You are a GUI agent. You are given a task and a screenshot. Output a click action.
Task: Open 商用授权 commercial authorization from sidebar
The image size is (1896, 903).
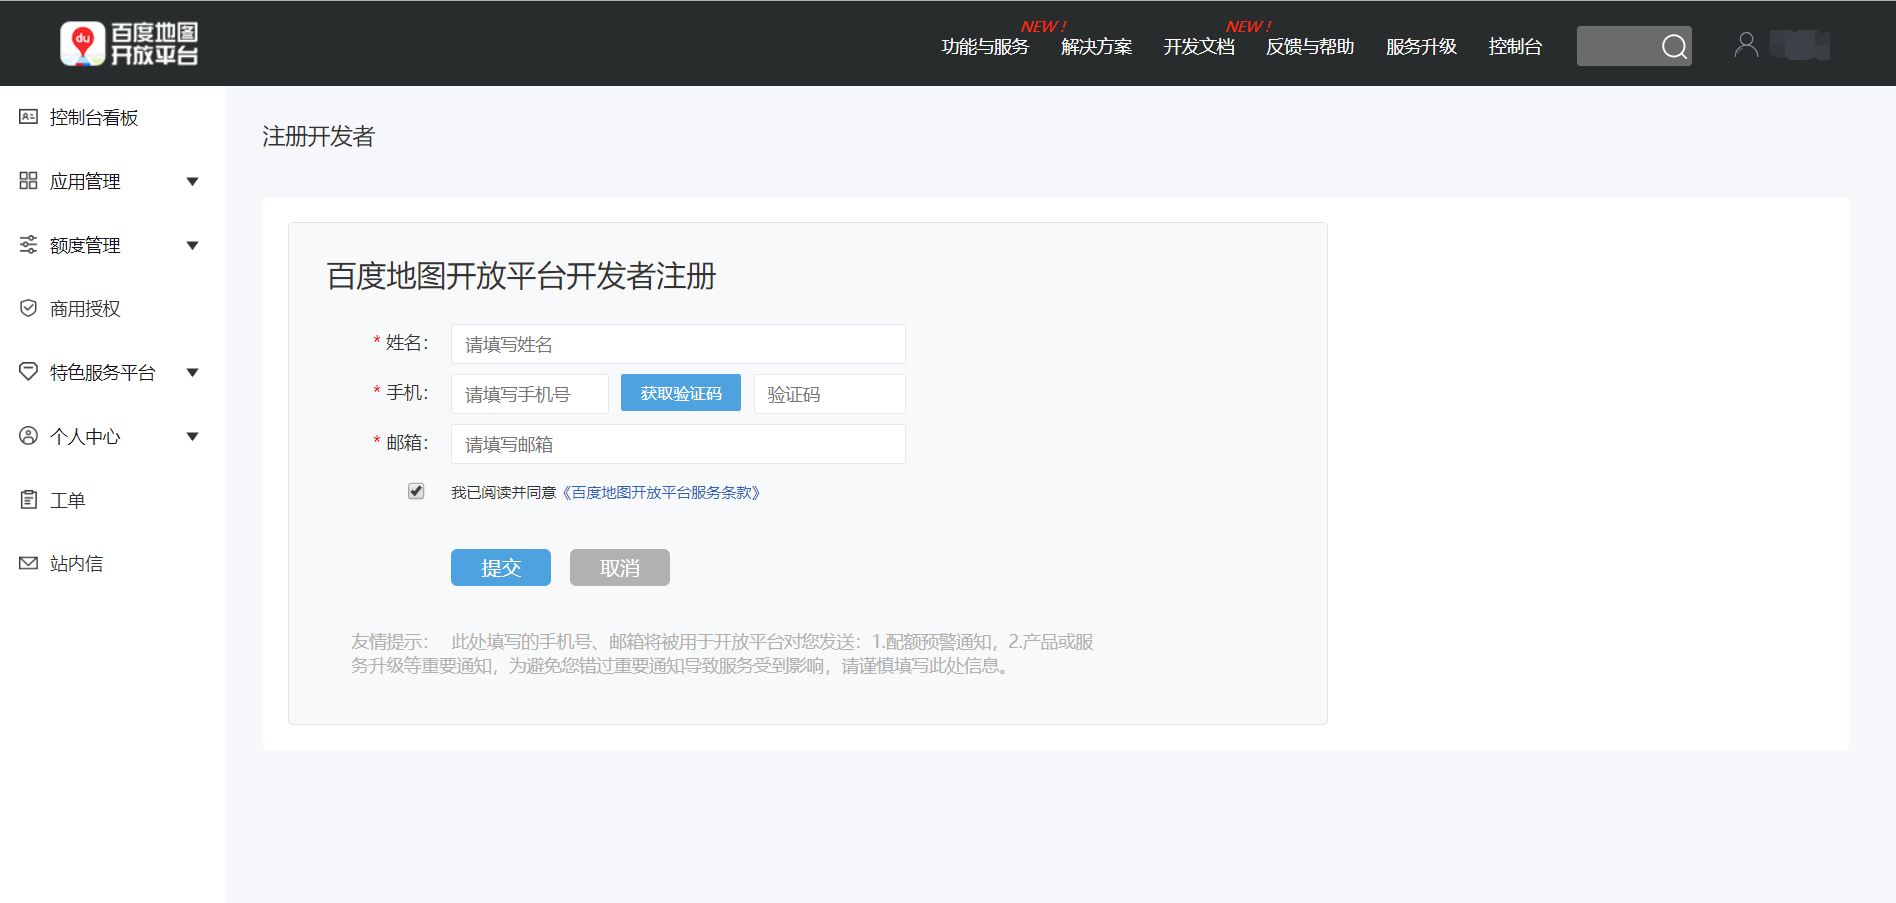point(29,308)
